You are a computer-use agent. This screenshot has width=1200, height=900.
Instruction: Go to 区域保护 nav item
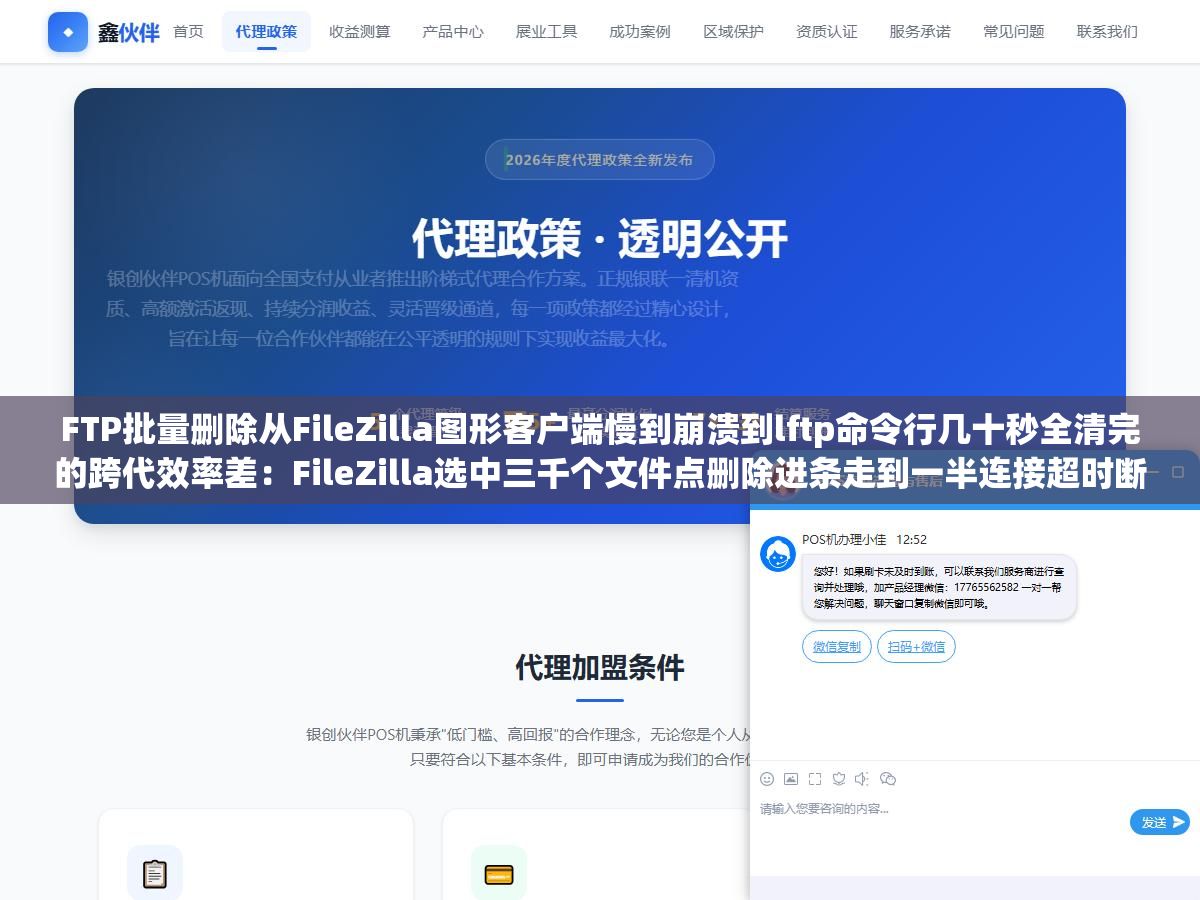tap(734, 31)
